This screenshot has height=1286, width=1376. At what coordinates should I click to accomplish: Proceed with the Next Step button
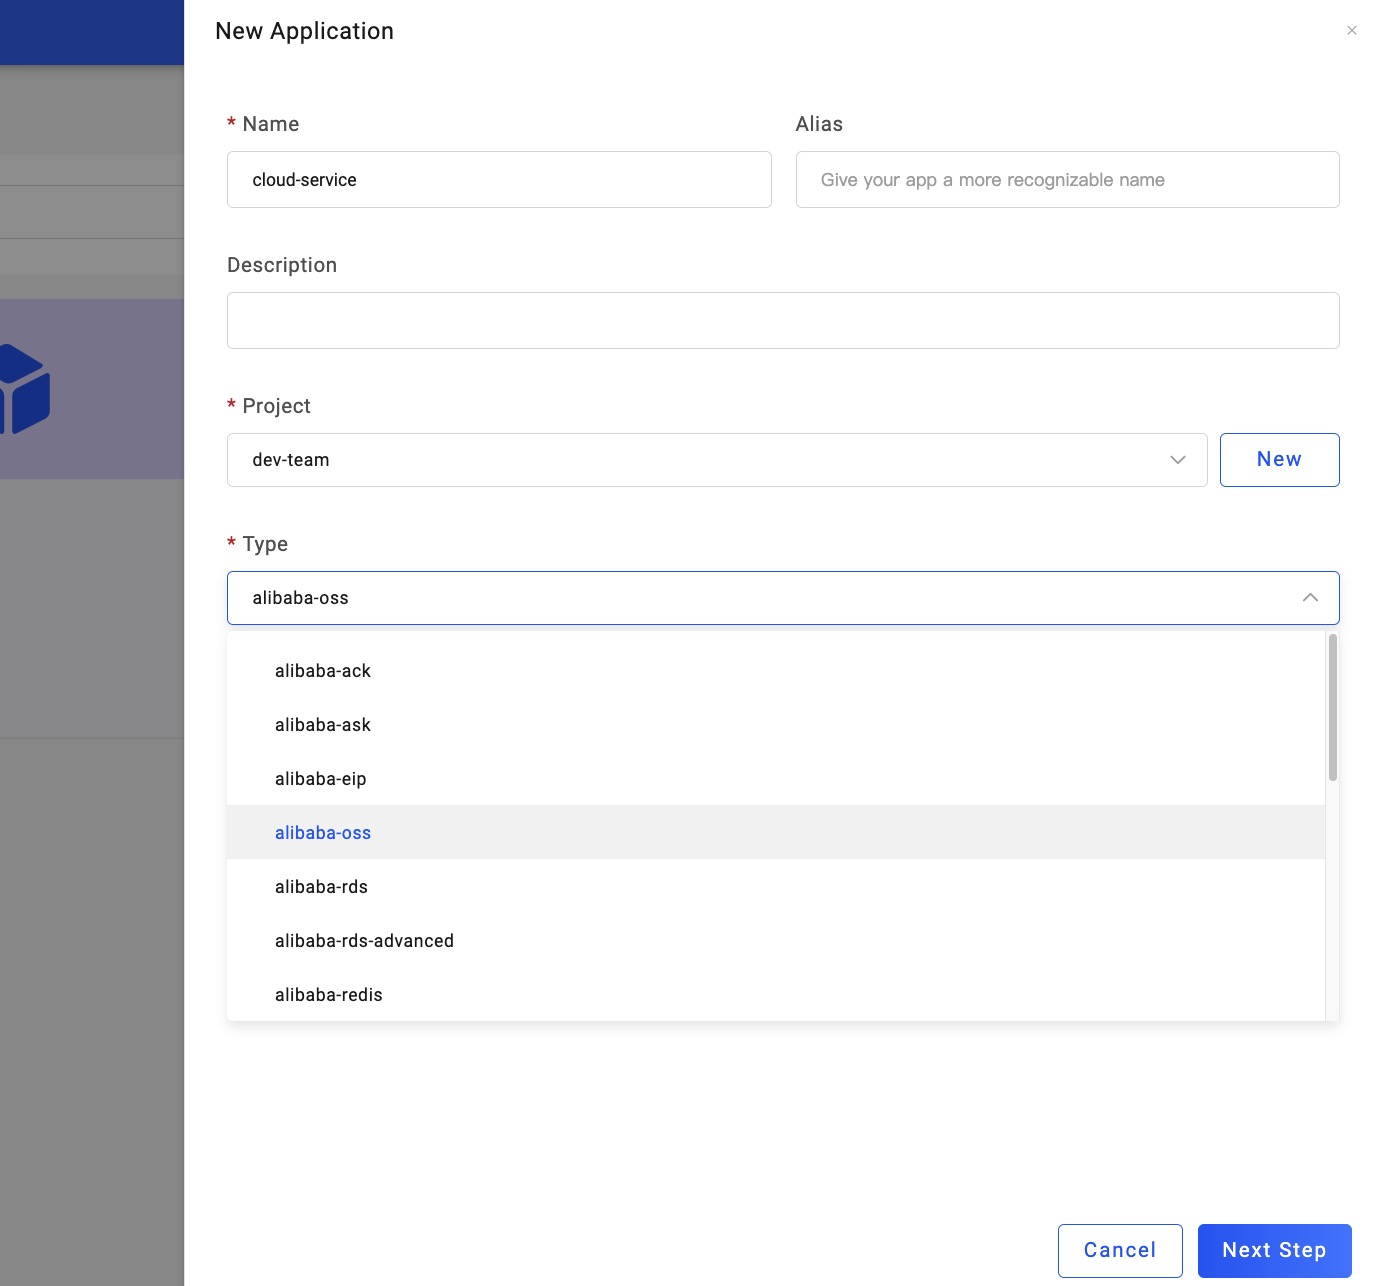tap(1274, 1250)
